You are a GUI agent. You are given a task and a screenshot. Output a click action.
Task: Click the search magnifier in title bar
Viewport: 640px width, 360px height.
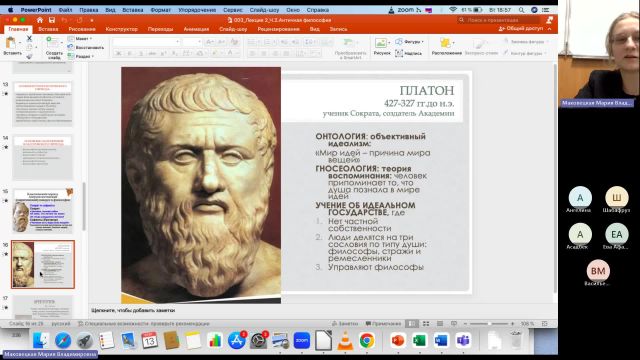pos(462,20)
